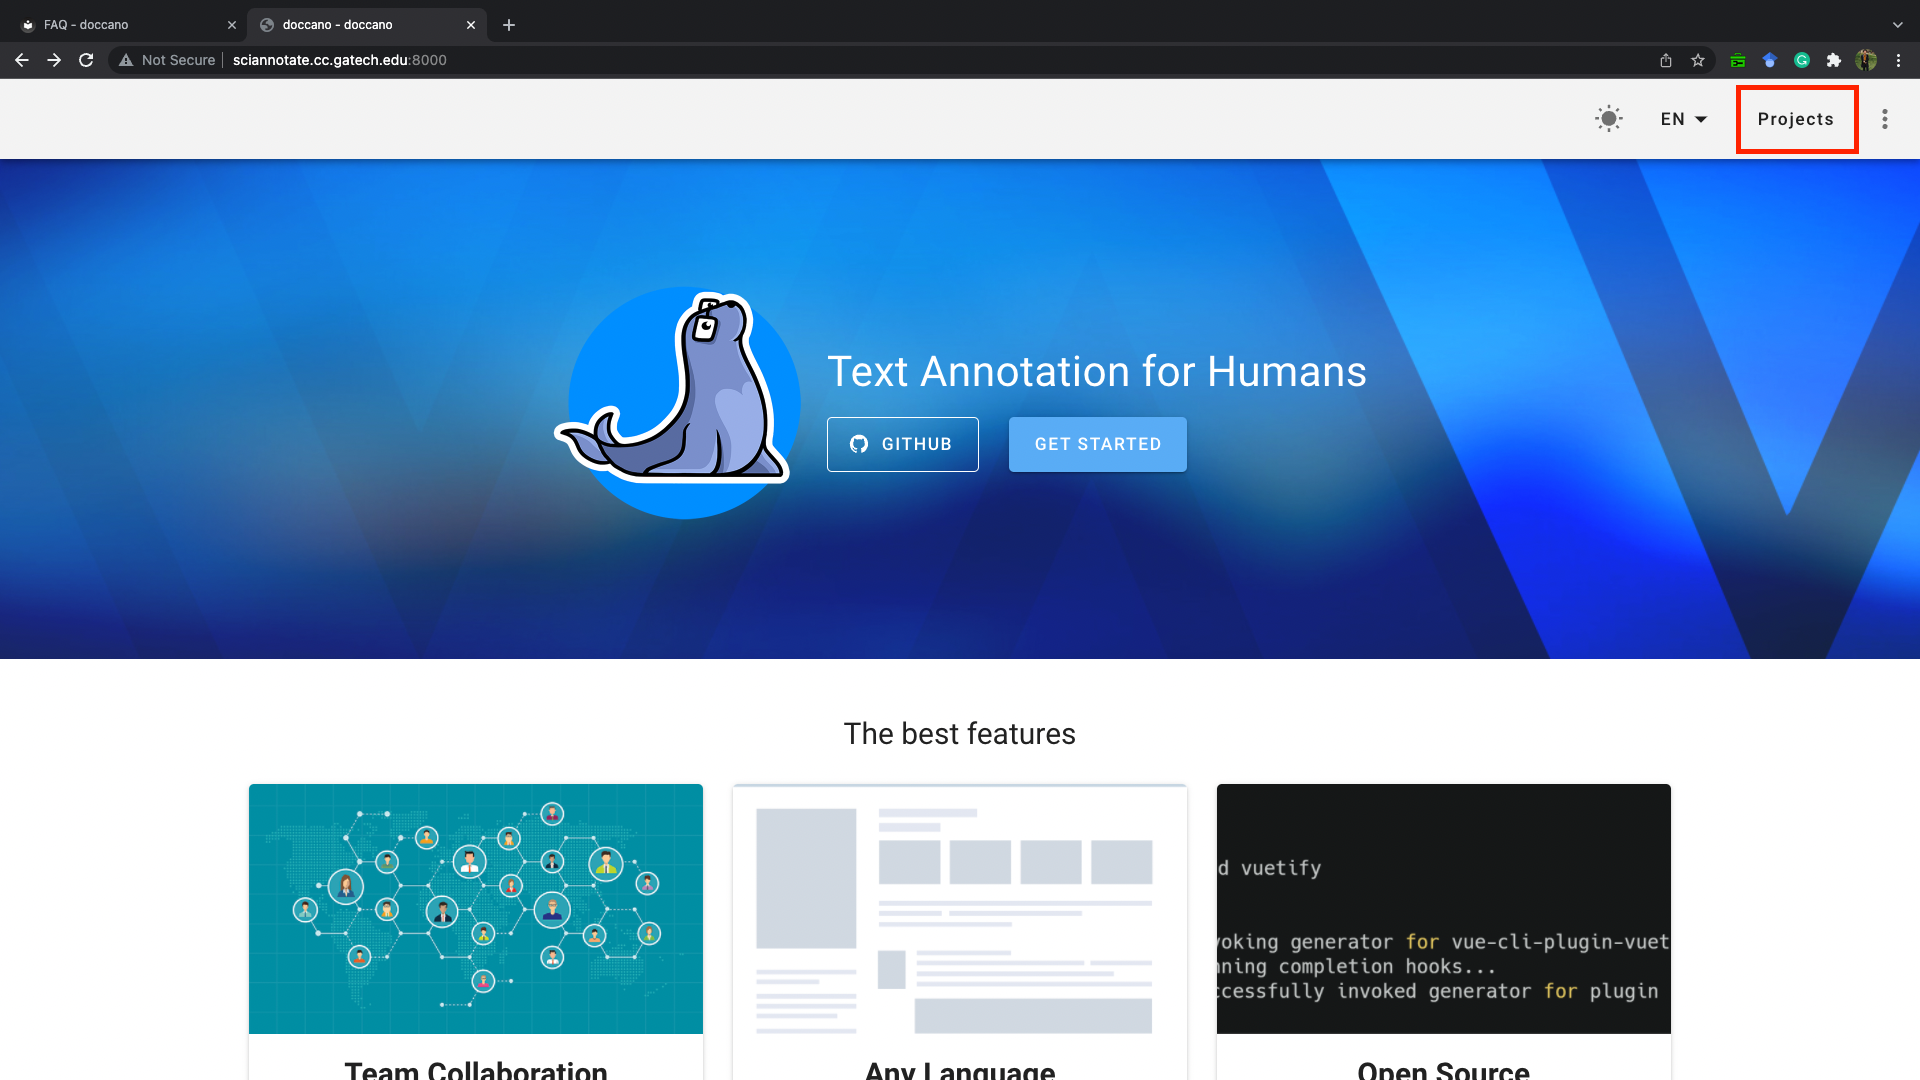Go back in browser history
The width and height of the screenshot is (1920, 1080).
(x=22, y=60)
